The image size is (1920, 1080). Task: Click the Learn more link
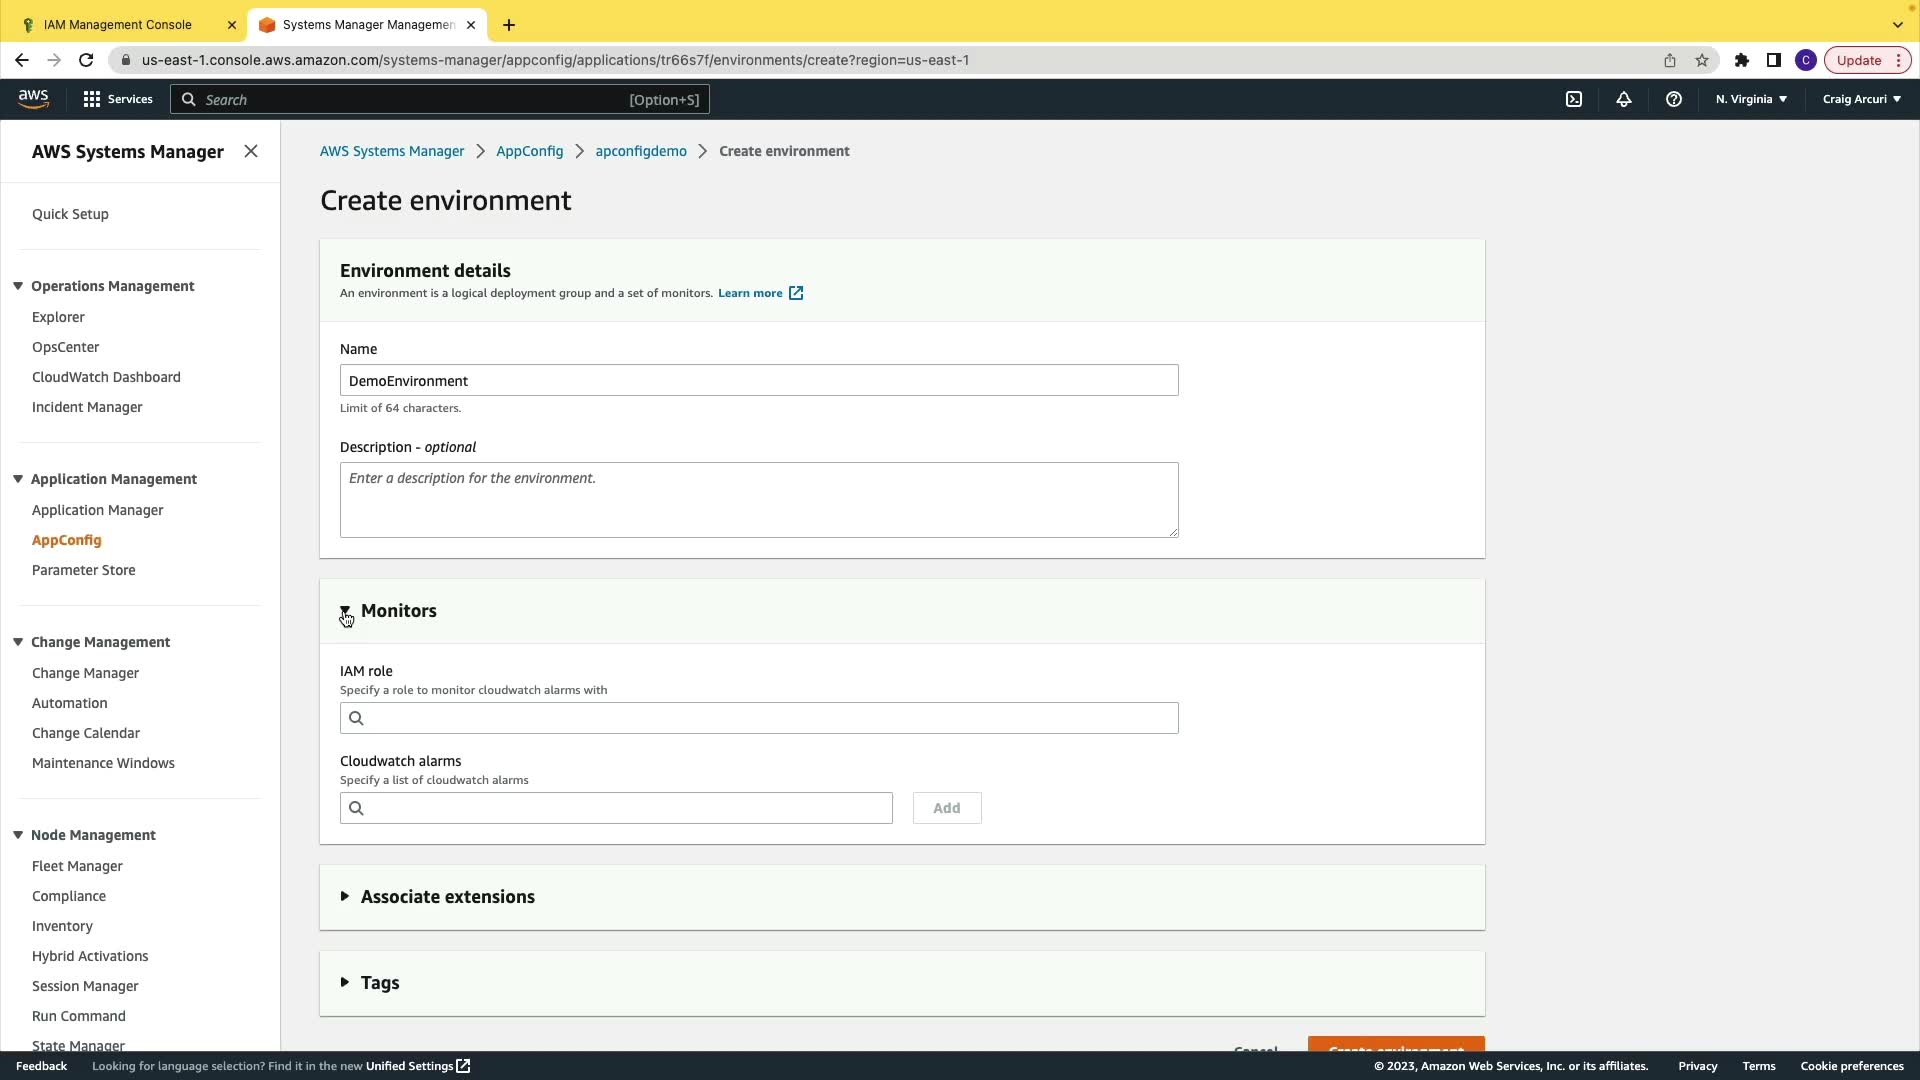click(750, 293)
